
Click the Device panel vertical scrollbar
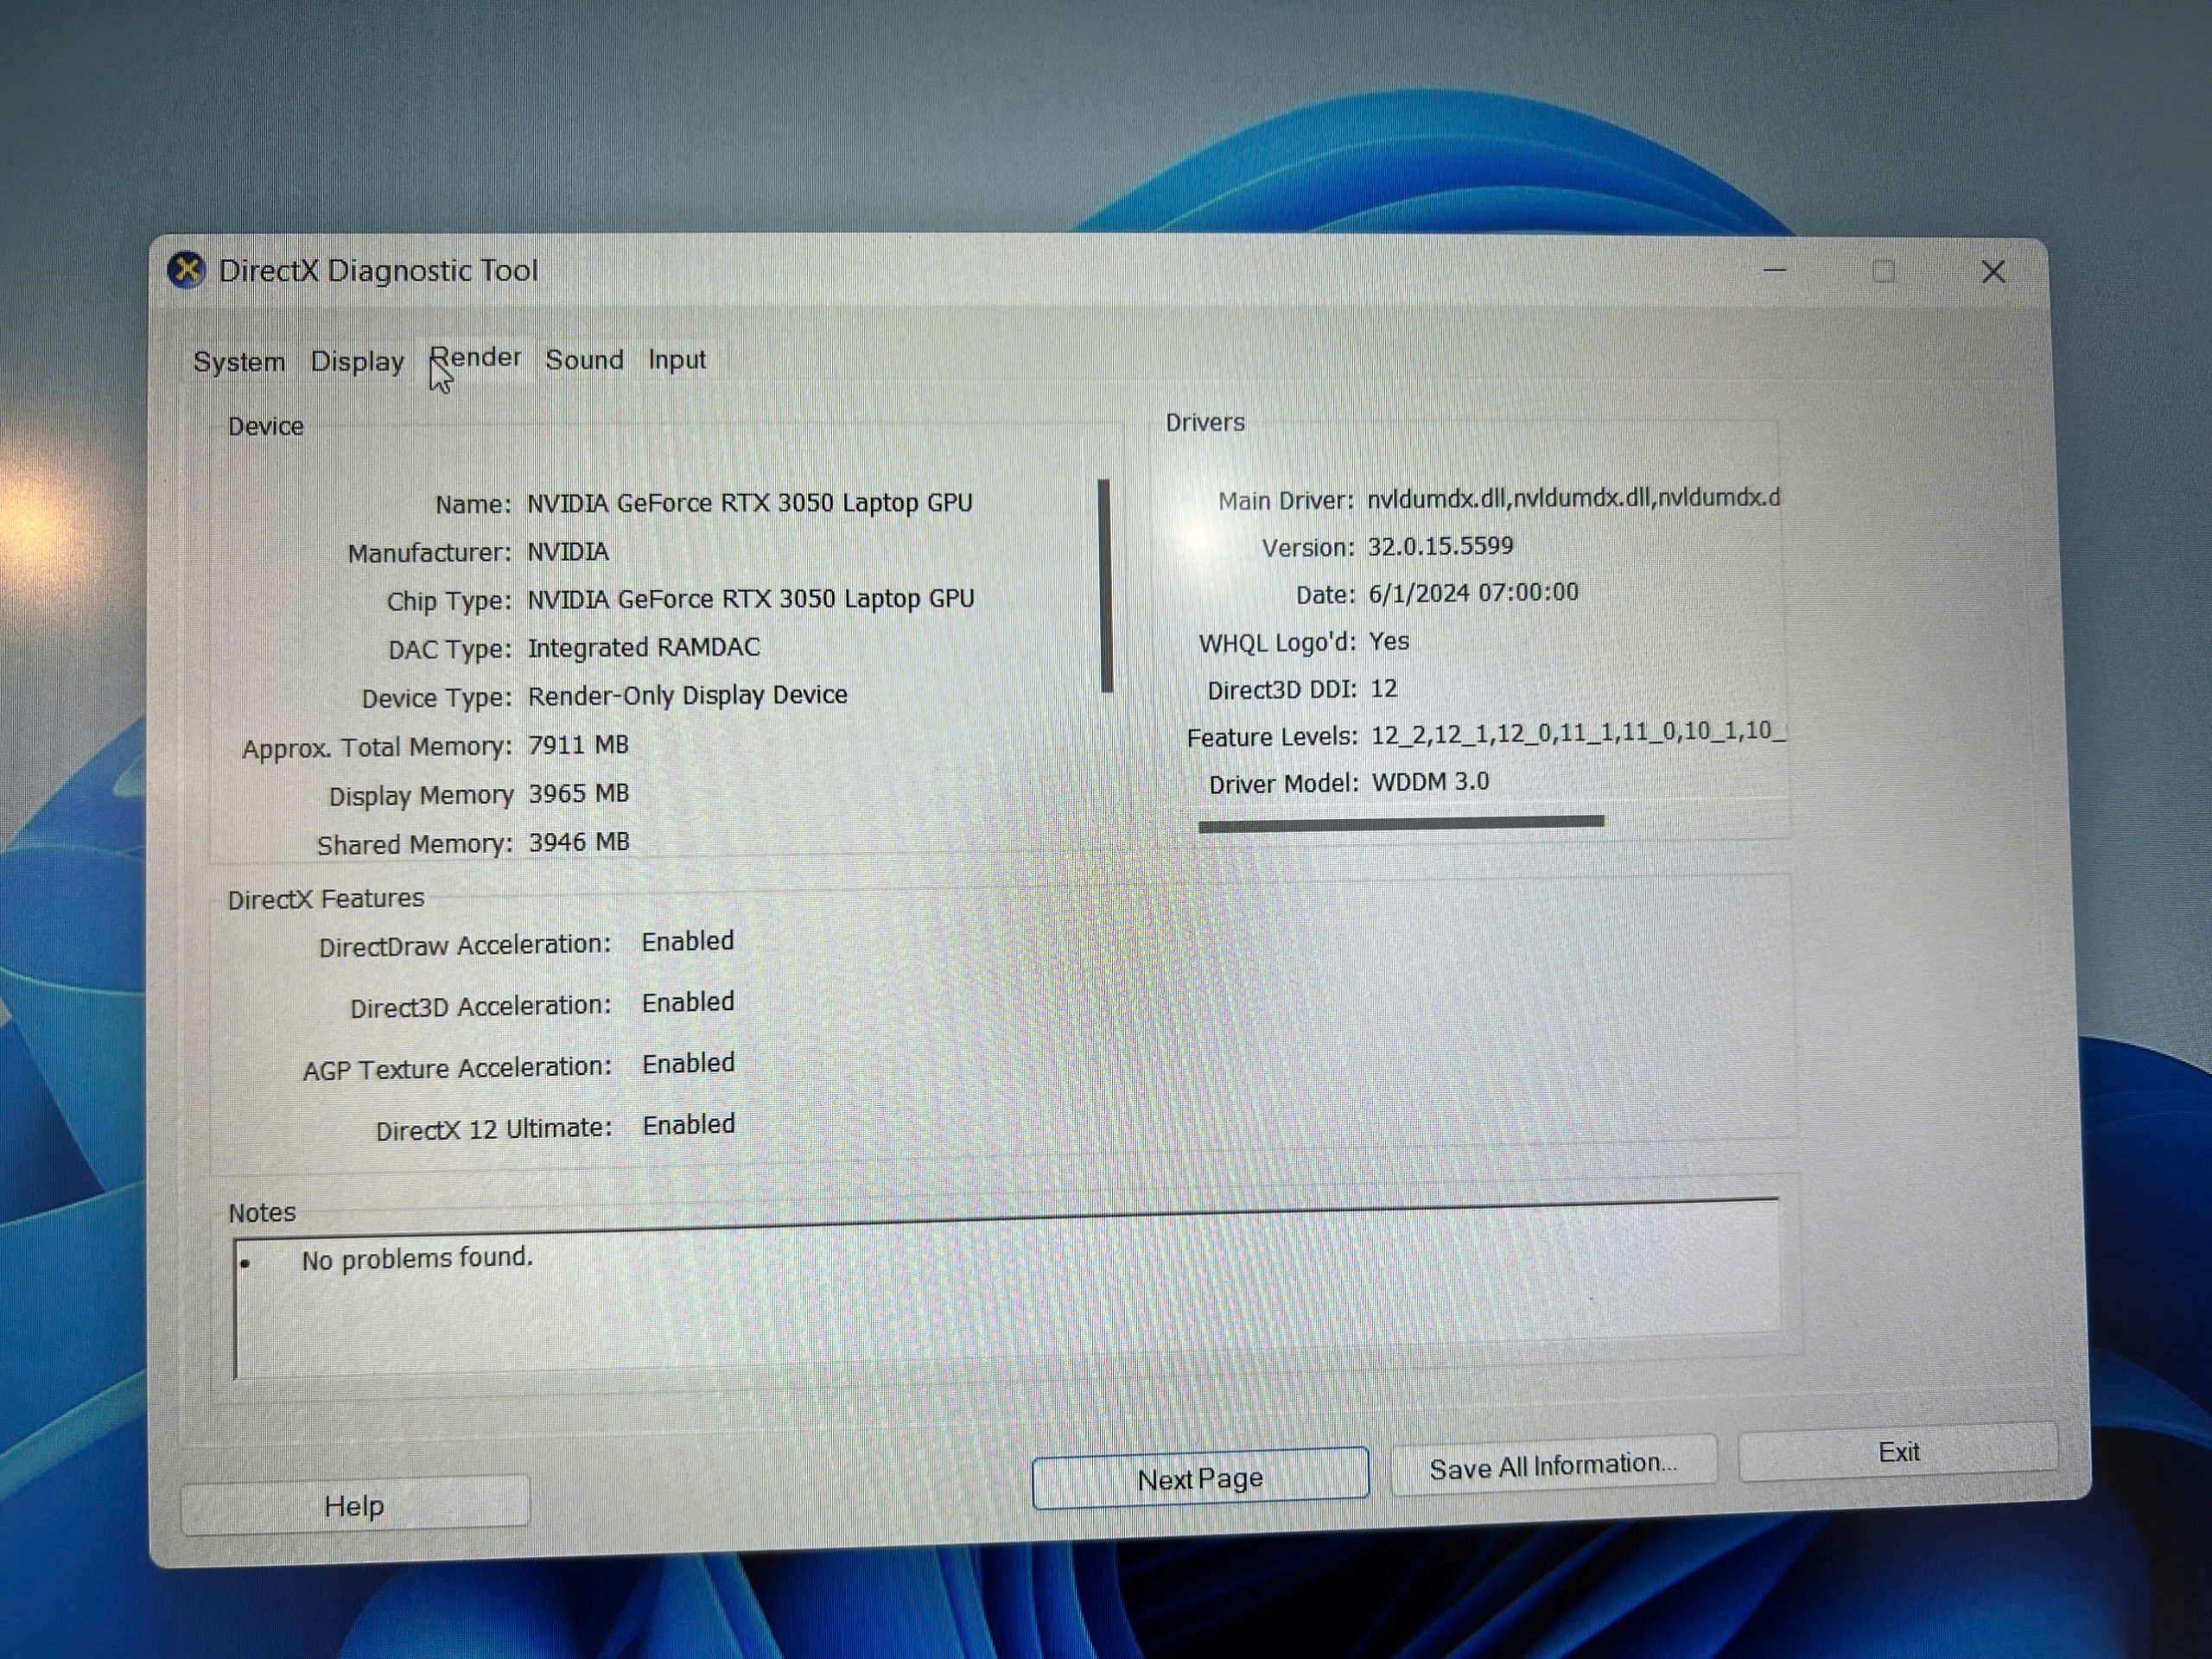(x=1105, y=586)
